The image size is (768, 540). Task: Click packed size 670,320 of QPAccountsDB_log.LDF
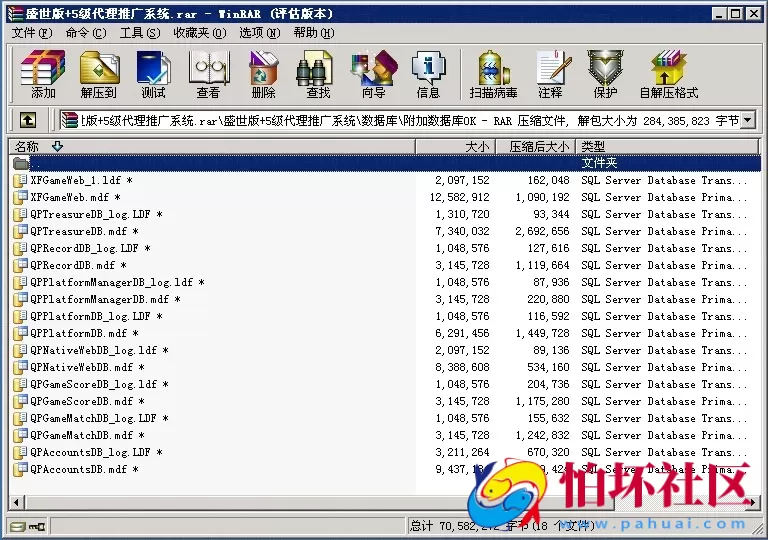coord(549,452)
